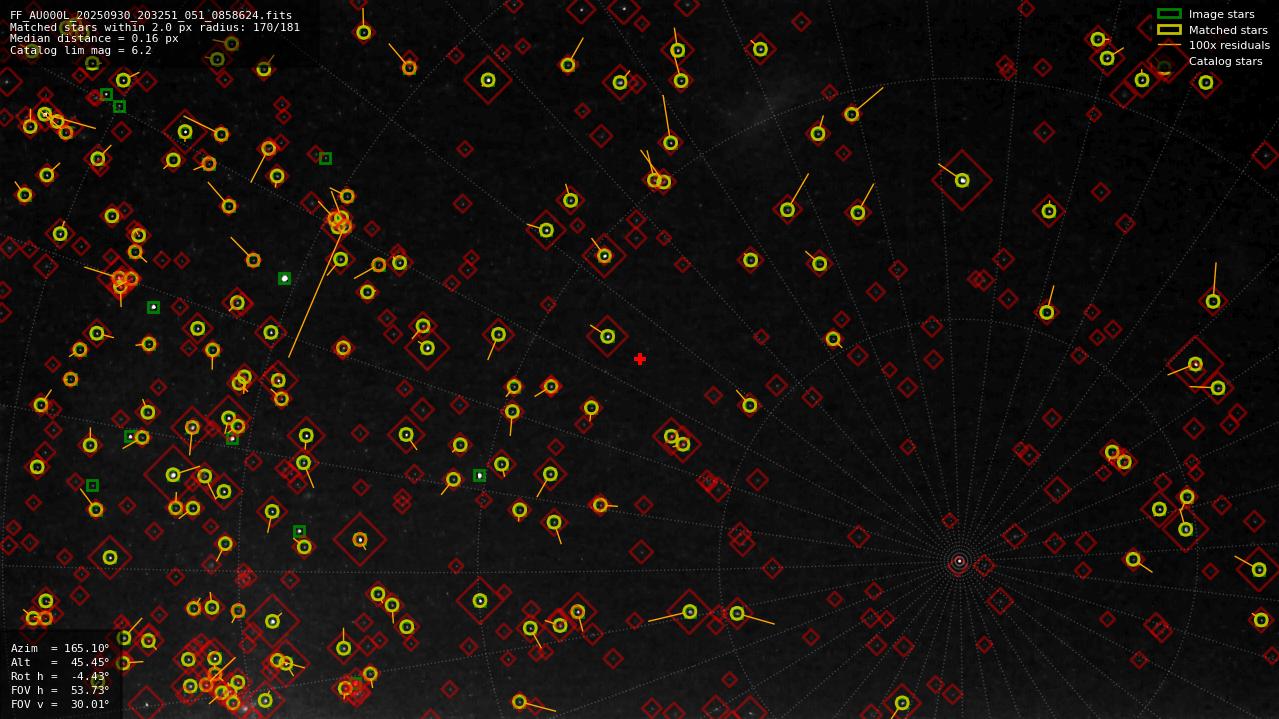This screenshot has height=719, width=1279.
Task: Click the 'Rot h = -4.43°' readout
Action: [60, 676]
